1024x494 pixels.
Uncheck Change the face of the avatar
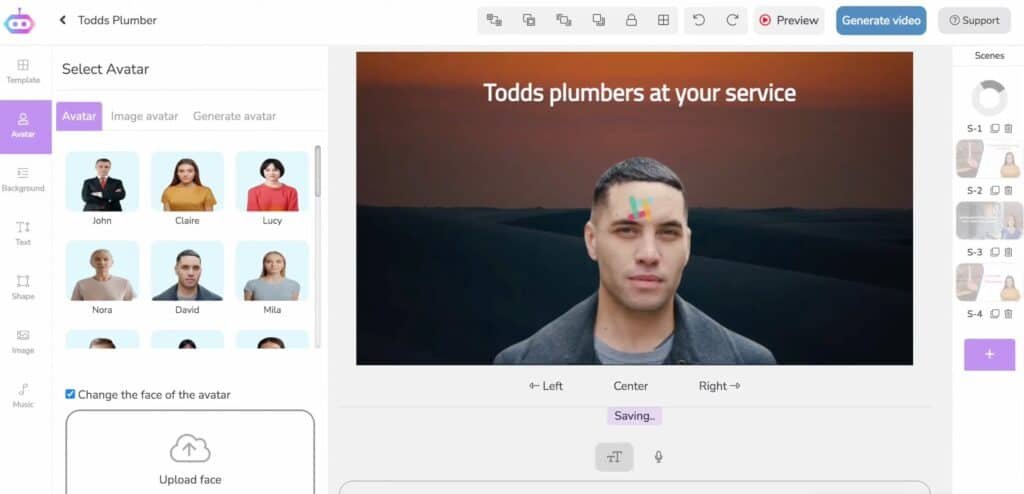point(70,394)
